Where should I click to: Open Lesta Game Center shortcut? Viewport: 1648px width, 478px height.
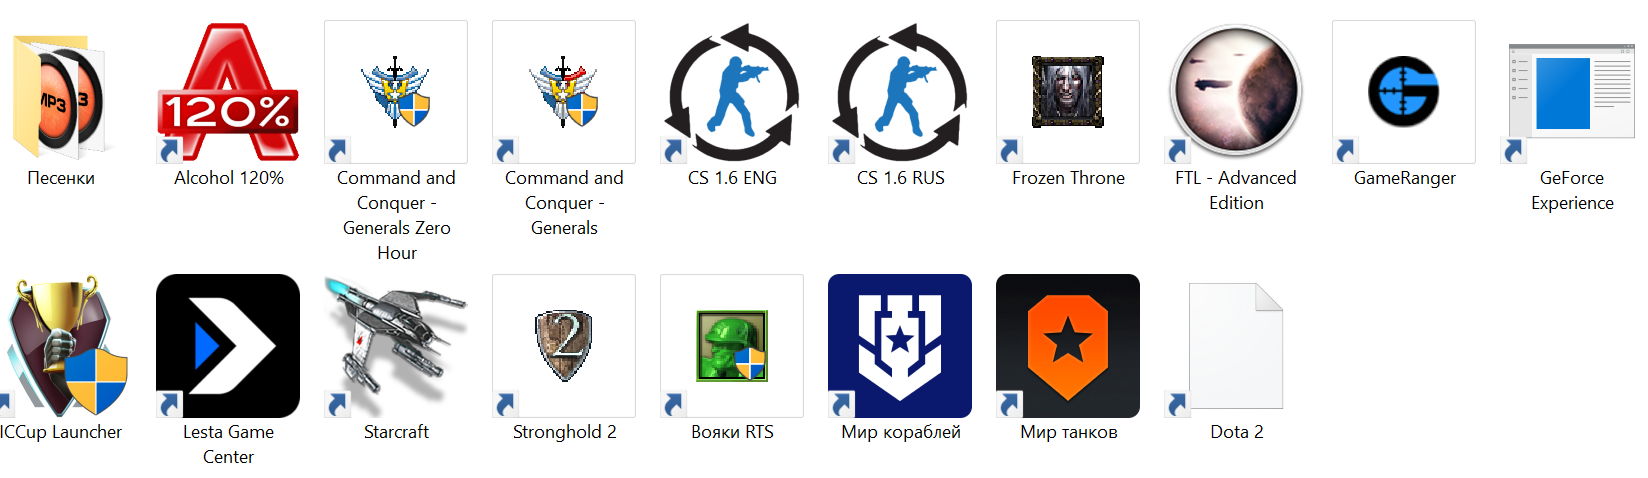click(228, 346)
